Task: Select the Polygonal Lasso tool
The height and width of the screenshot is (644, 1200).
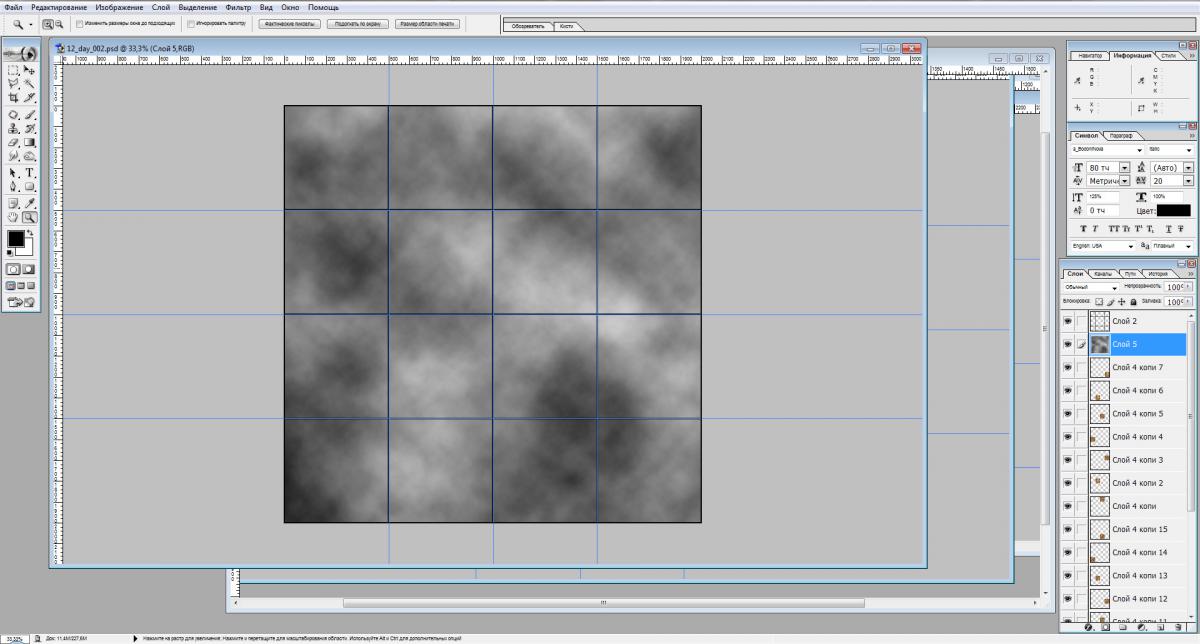Action: tap(13, 84)
